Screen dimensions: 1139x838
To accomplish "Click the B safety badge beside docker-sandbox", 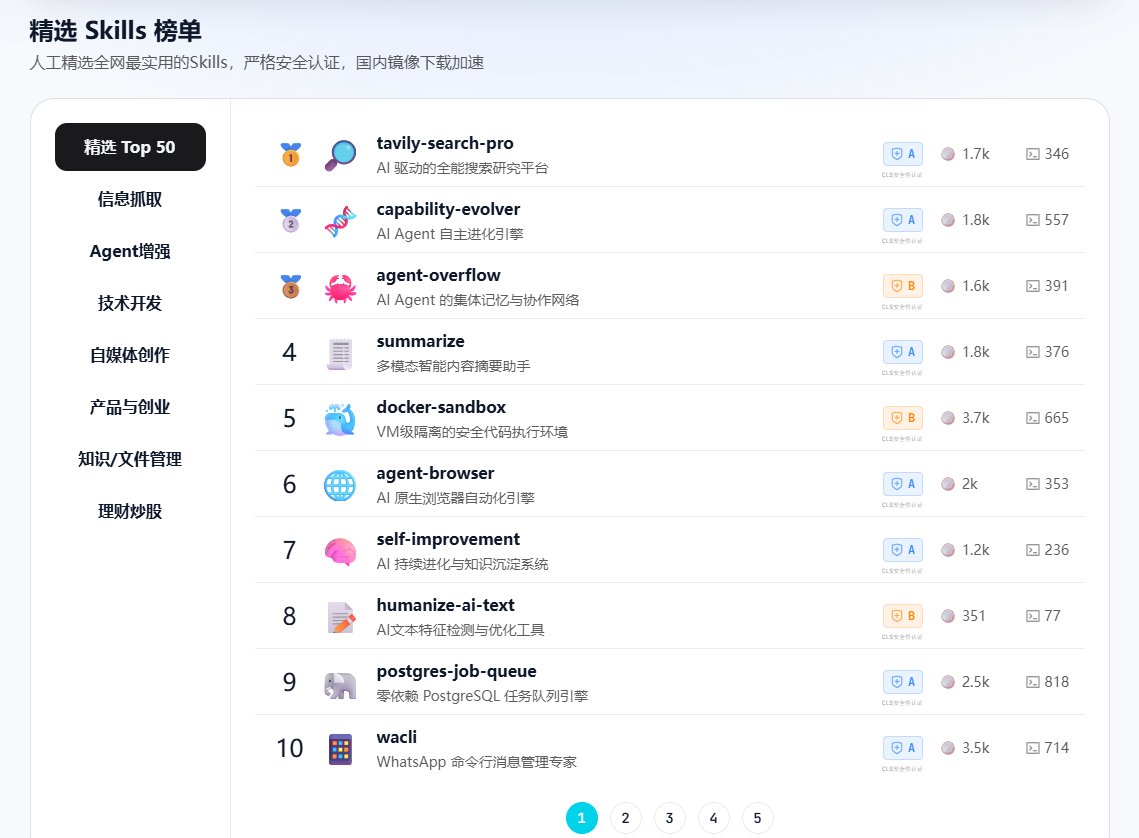I will coord(903,417).
